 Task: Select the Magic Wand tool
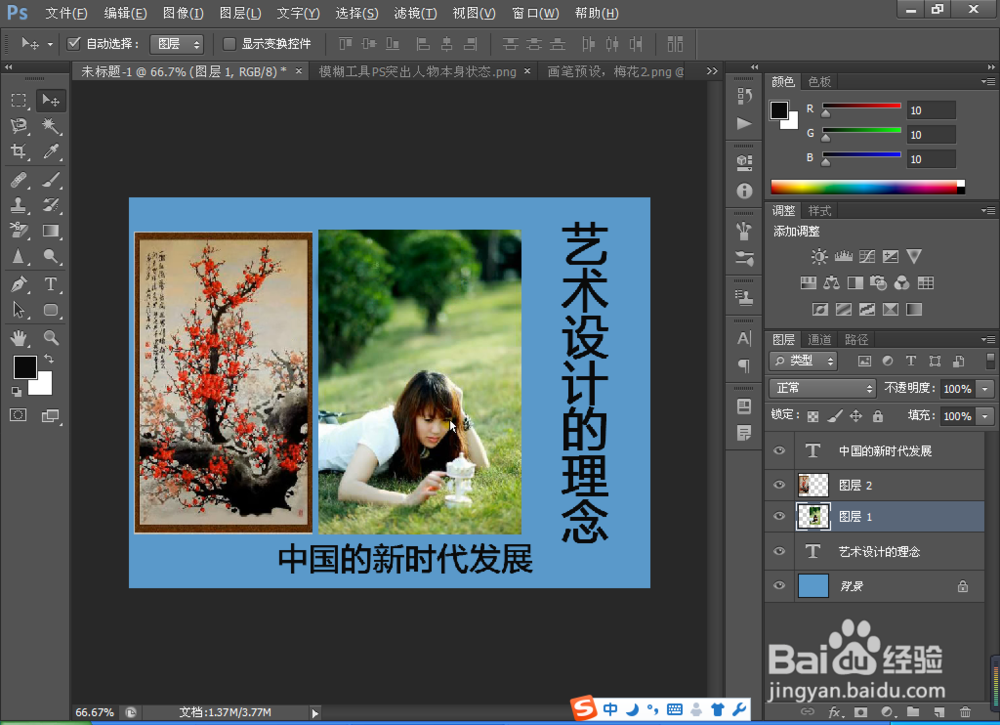pyautogui.click(x=50, y=126)
